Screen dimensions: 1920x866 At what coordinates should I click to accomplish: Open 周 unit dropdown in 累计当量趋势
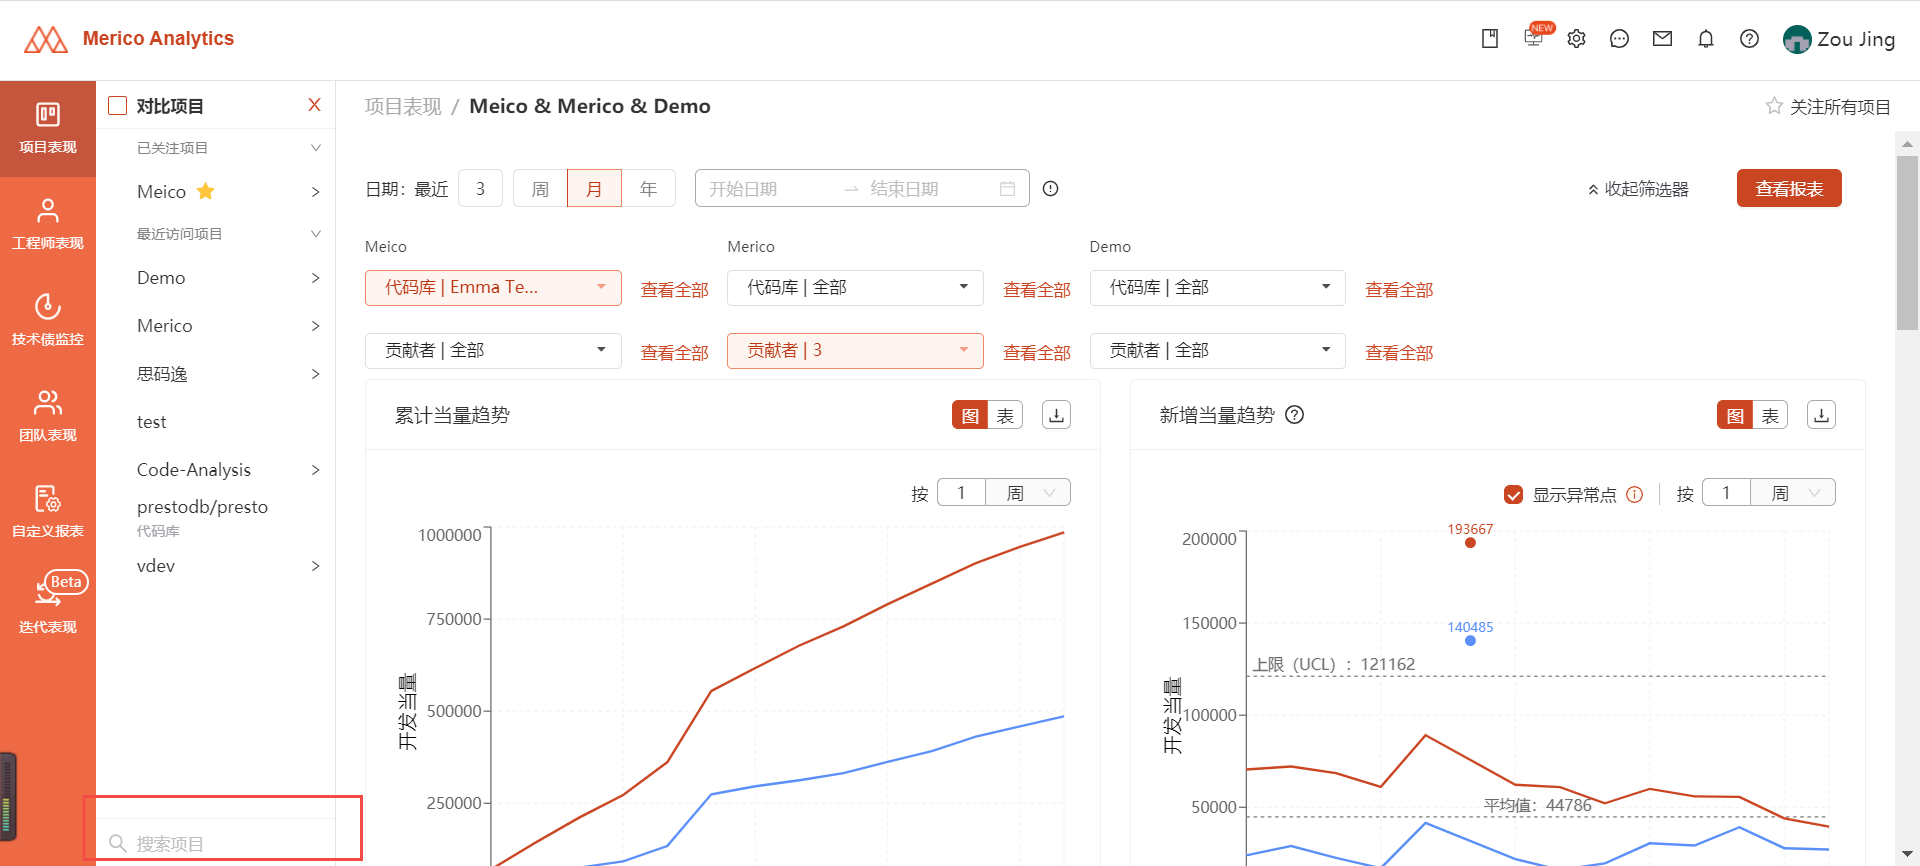coord(1028,493)
